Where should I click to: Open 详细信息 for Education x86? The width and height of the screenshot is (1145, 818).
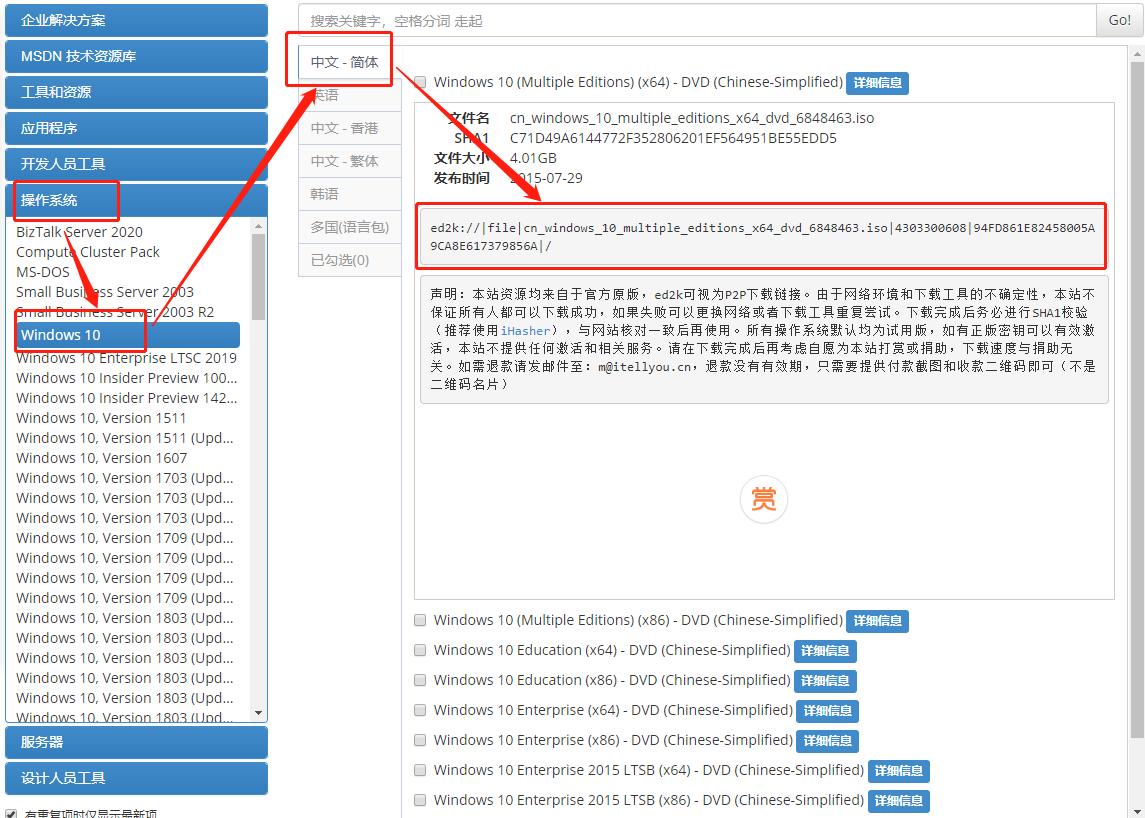825,681
